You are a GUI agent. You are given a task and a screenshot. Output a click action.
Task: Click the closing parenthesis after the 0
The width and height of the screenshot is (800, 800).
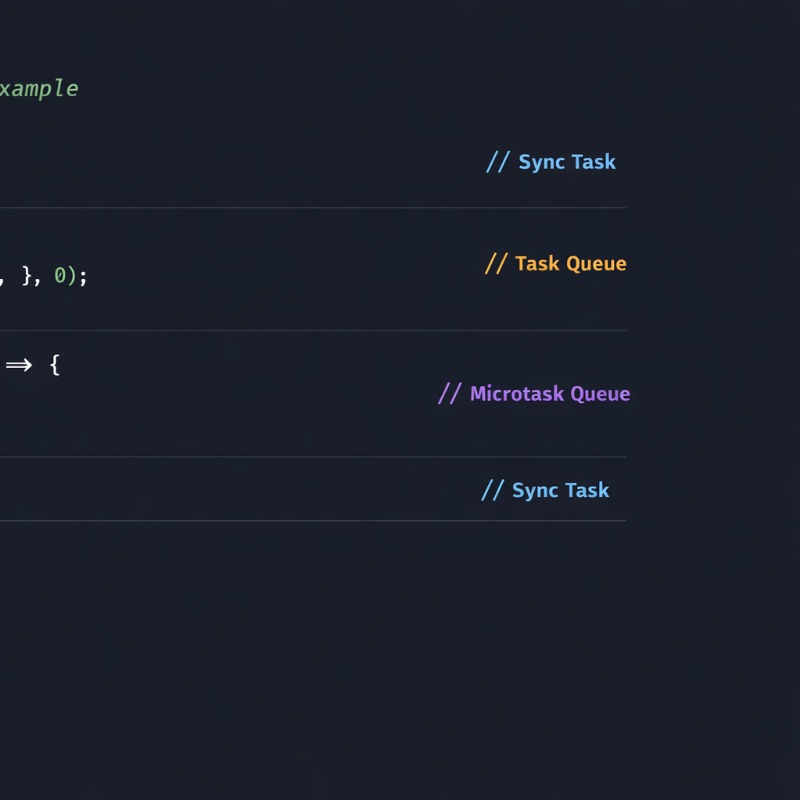tap(72, 276)
